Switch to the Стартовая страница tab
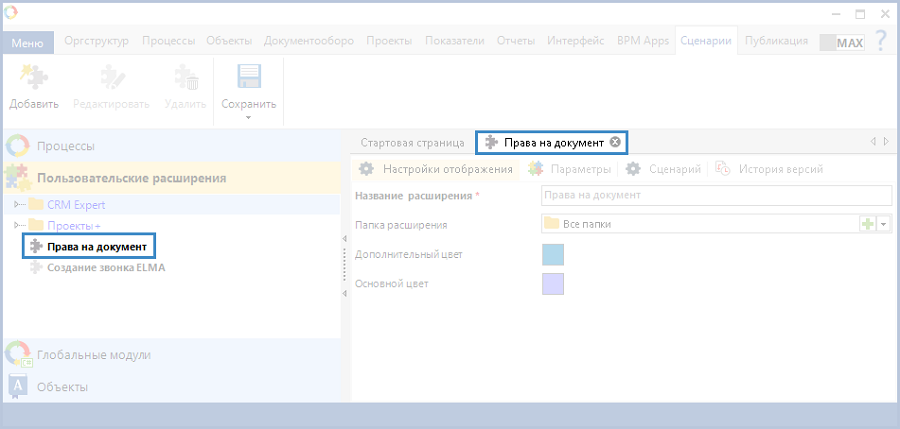The width and height of the screenshot is (900, 429). tap(412, 143)
